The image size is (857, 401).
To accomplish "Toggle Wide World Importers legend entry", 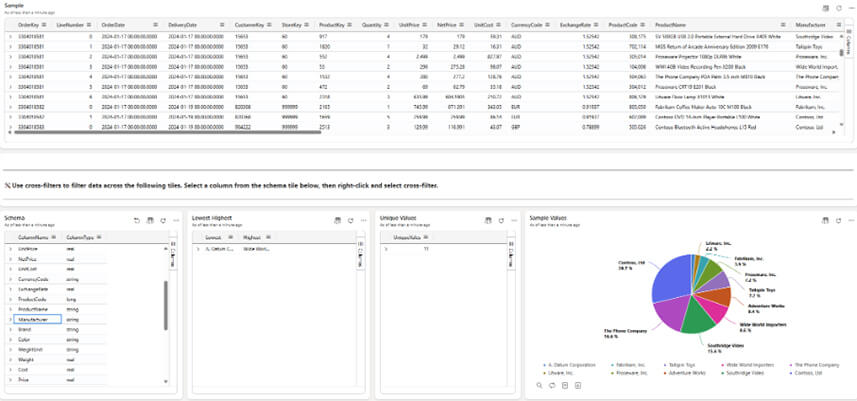I will (747, 365).
